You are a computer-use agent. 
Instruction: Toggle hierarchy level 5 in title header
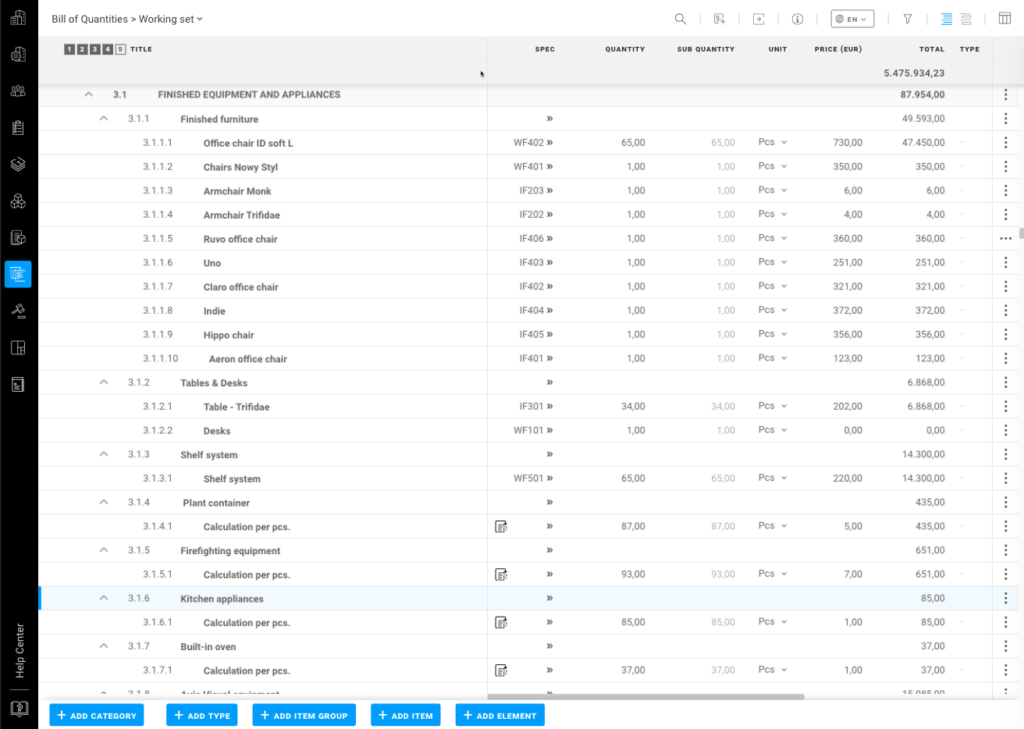pyautogui.click(x=121, y=49)
